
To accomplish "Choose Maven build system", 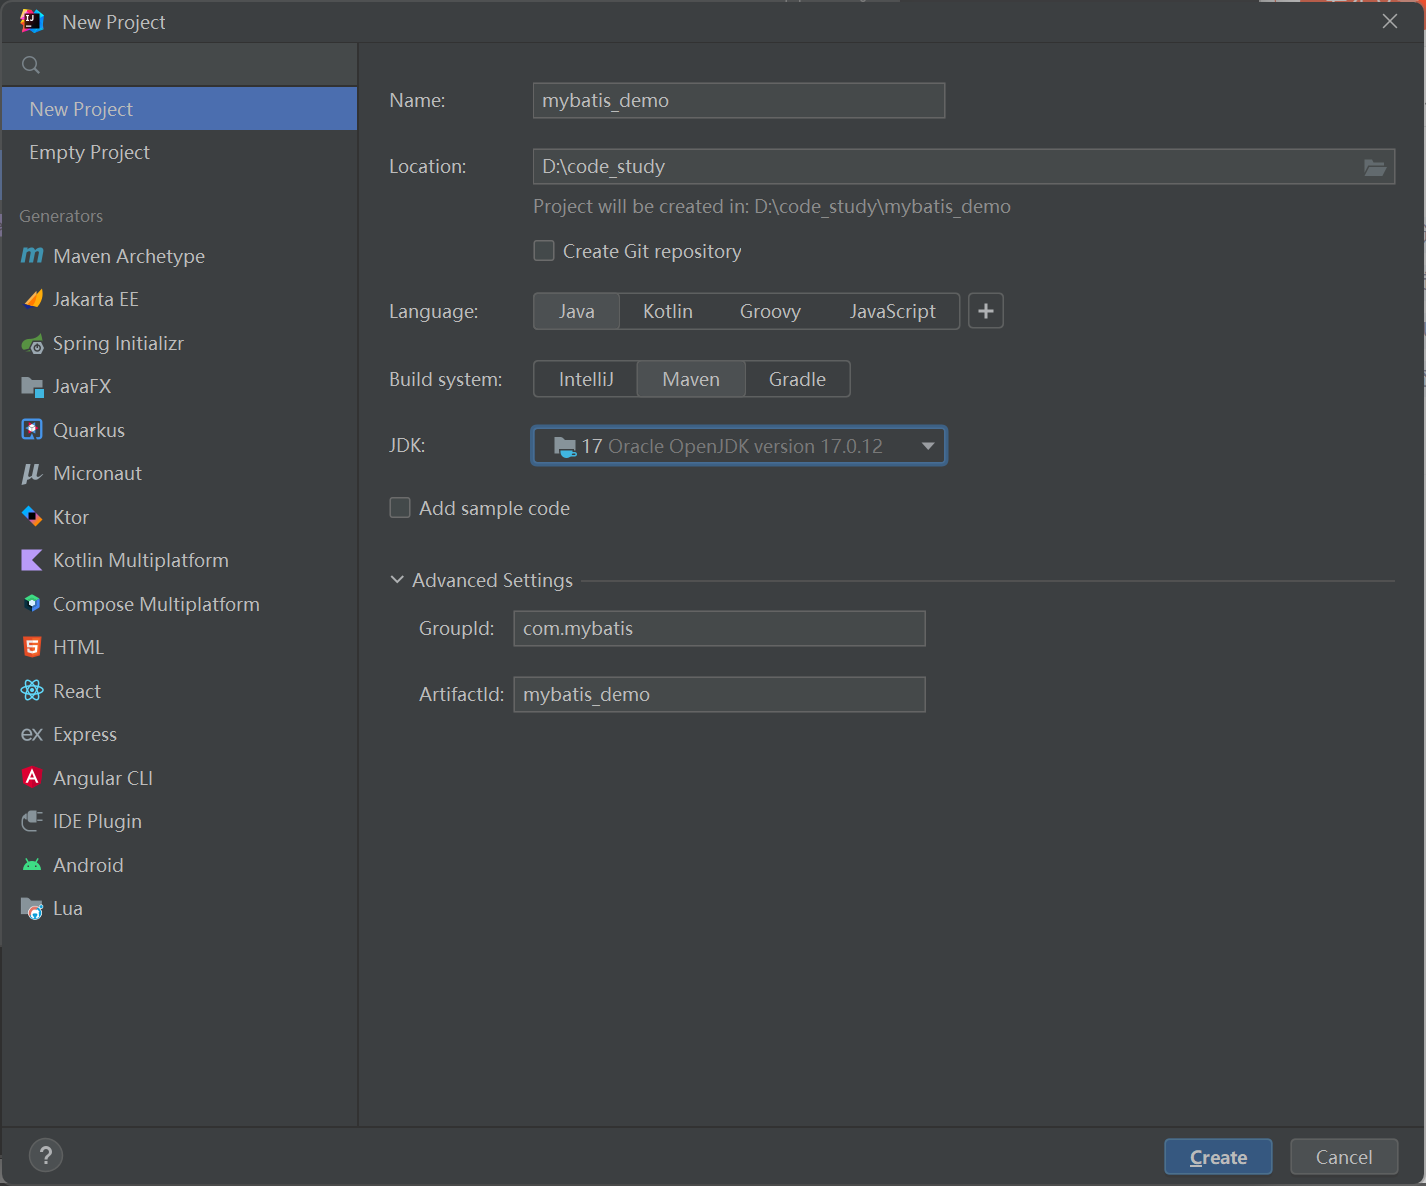I will (691, 379).
